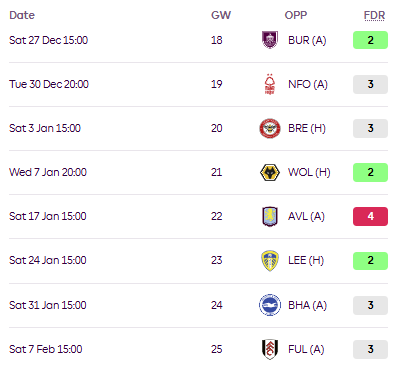Select the Sat 24 Jan 15:00 fixture row
The image size is (402, 367).
(198, 261)
